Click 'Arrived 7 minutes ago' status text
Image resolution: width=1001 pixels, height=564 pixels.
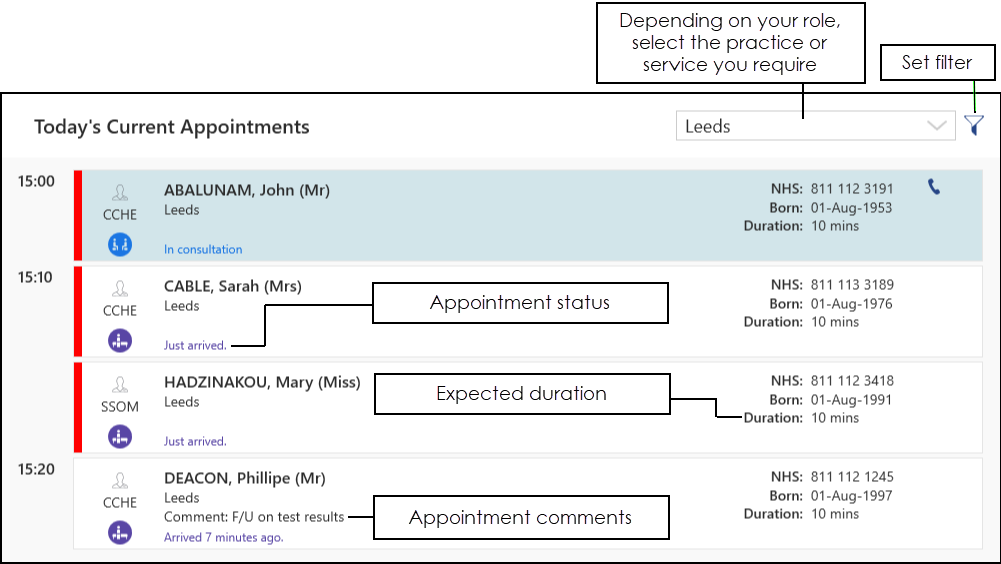(x=223, y=537)
